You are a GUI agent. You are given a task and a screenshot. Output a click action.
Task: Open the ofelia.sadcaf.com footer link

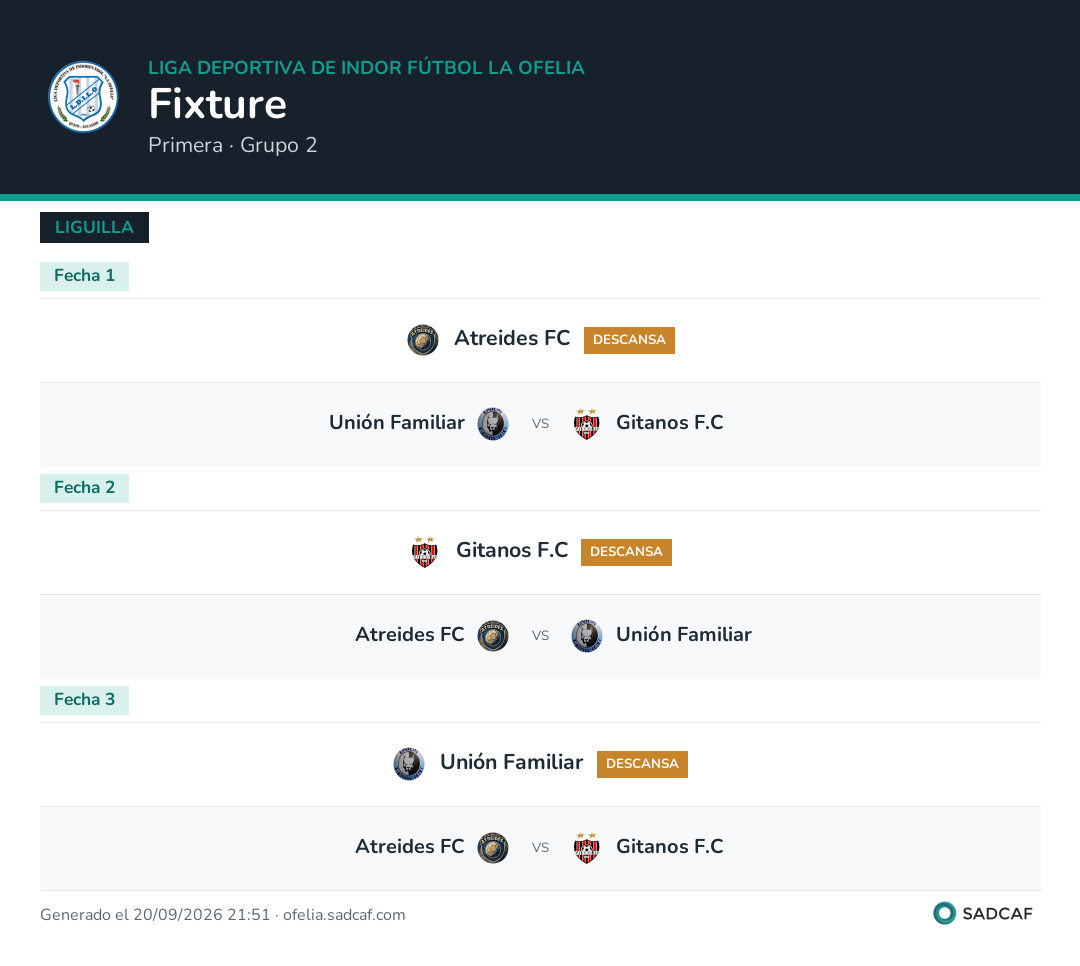[x=344, y=915]
